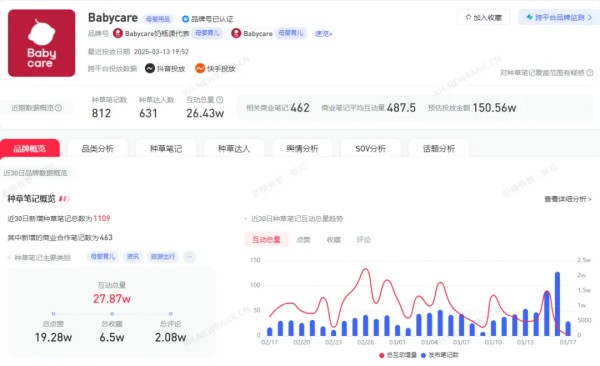Click the 母婴用品 tag beside Babycare title
Image resolution: width=600 pixels, height=366 pixels.
(158, 19)
